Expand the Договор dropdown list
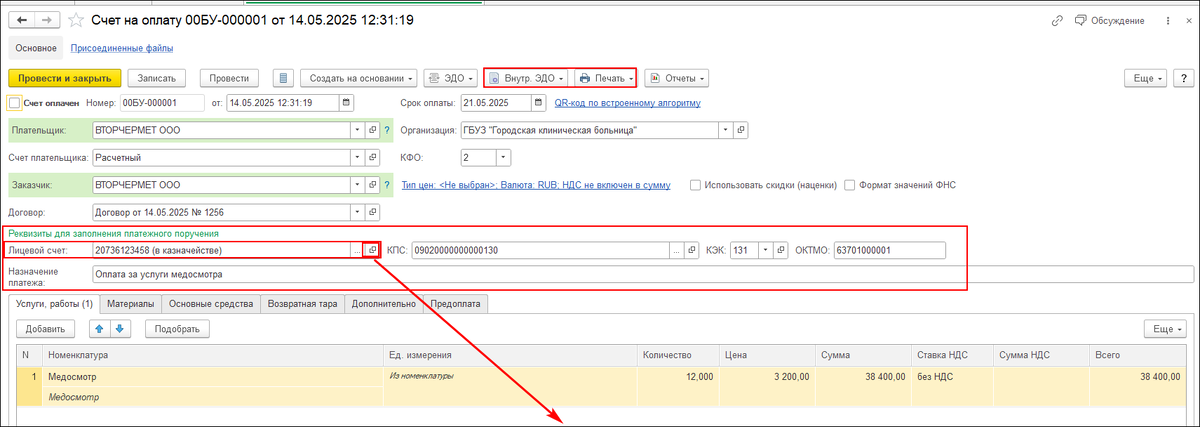This screenshot has height=427, width=1200. [x=358, y=212]
